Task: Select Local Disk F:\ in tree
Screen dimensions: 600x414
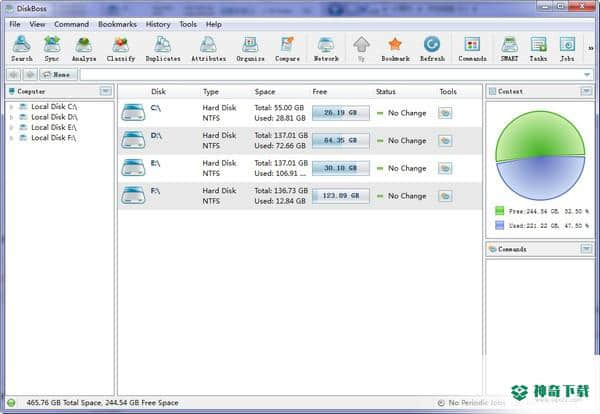Action: (54, 138)
